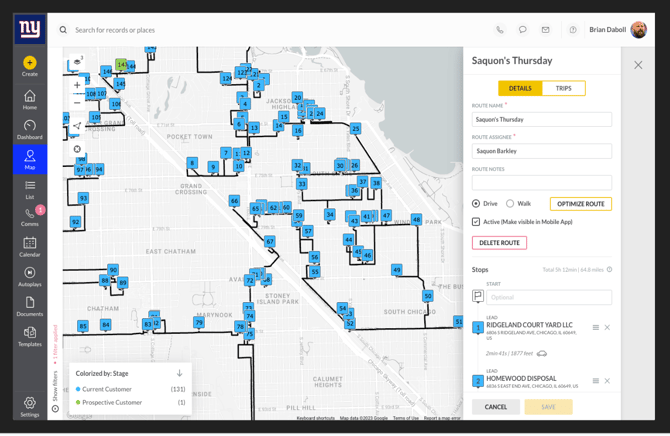Select the Map sidebar item
This screenshot has width=670, height=436.
tap(29, 159)
